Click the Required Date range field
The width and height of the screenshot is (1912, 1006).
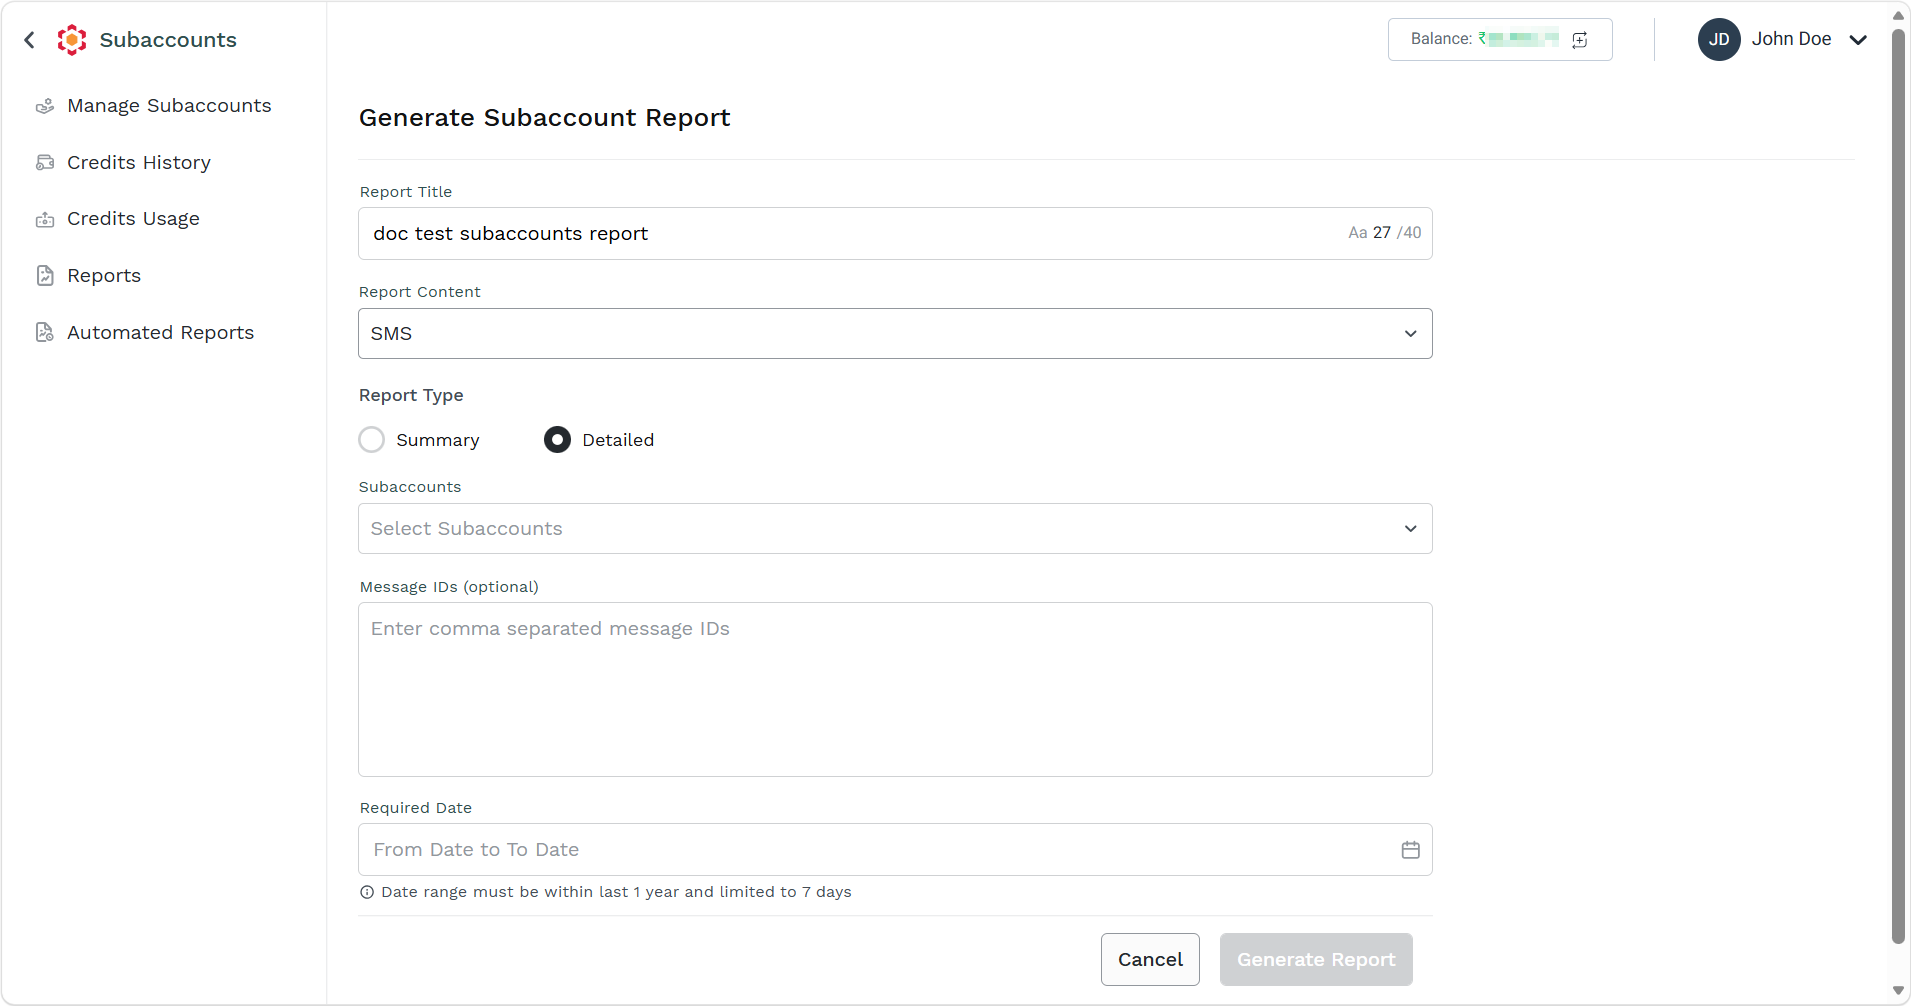(x=895, y=850)
